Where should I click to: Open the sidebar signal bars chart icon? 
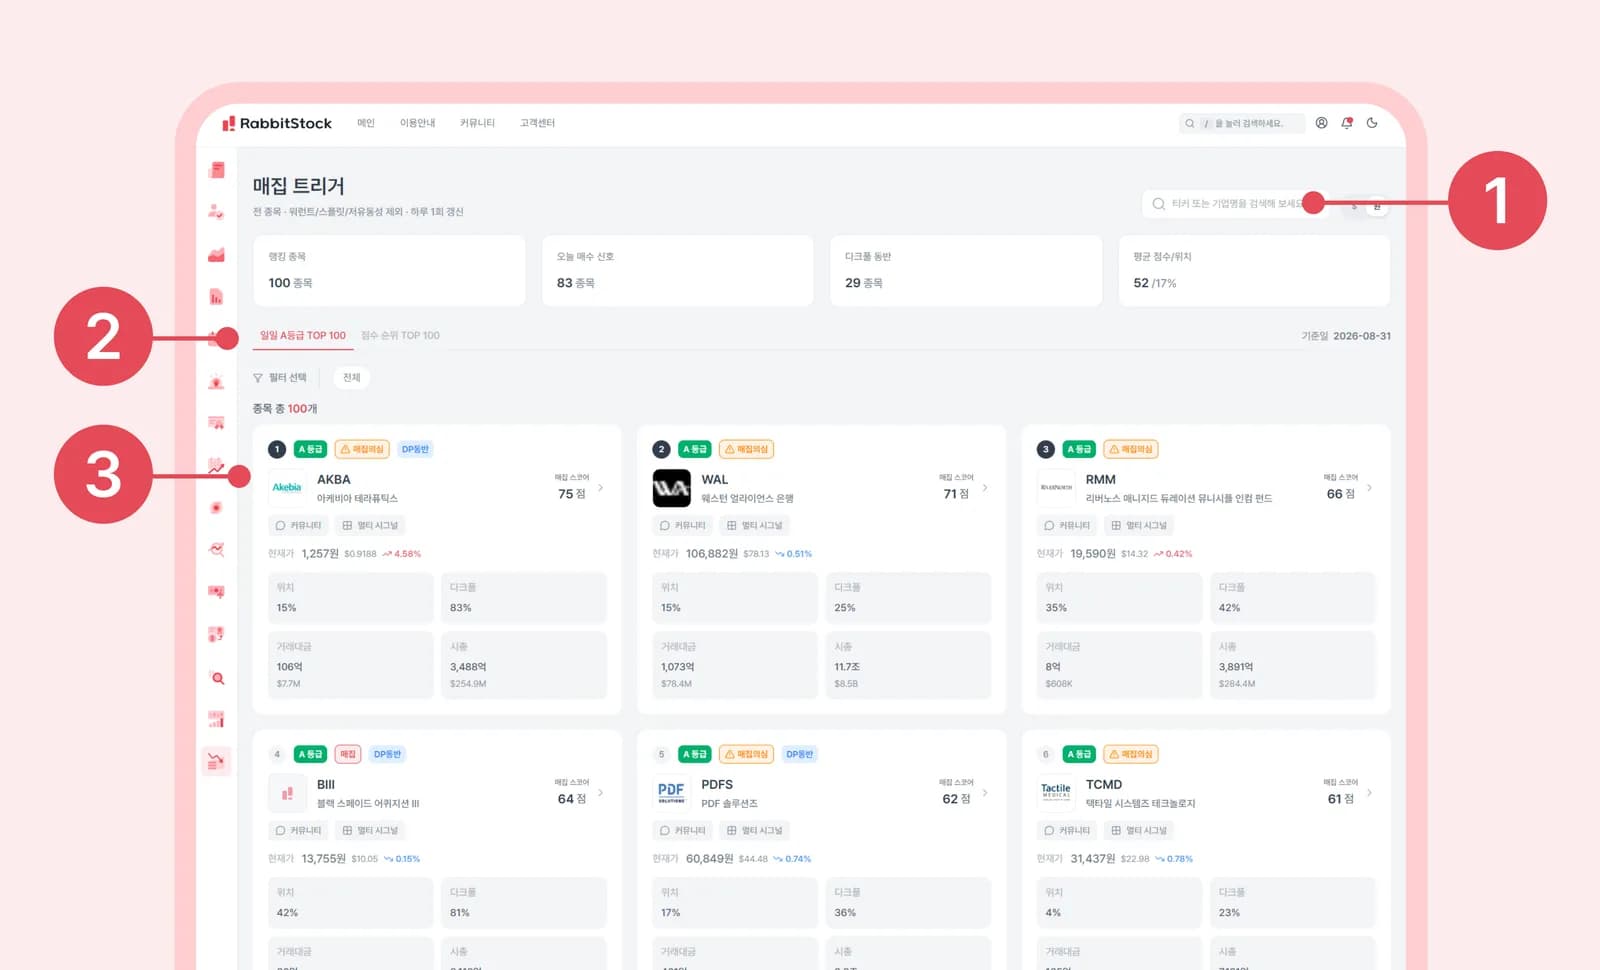(x=216, y=719)
